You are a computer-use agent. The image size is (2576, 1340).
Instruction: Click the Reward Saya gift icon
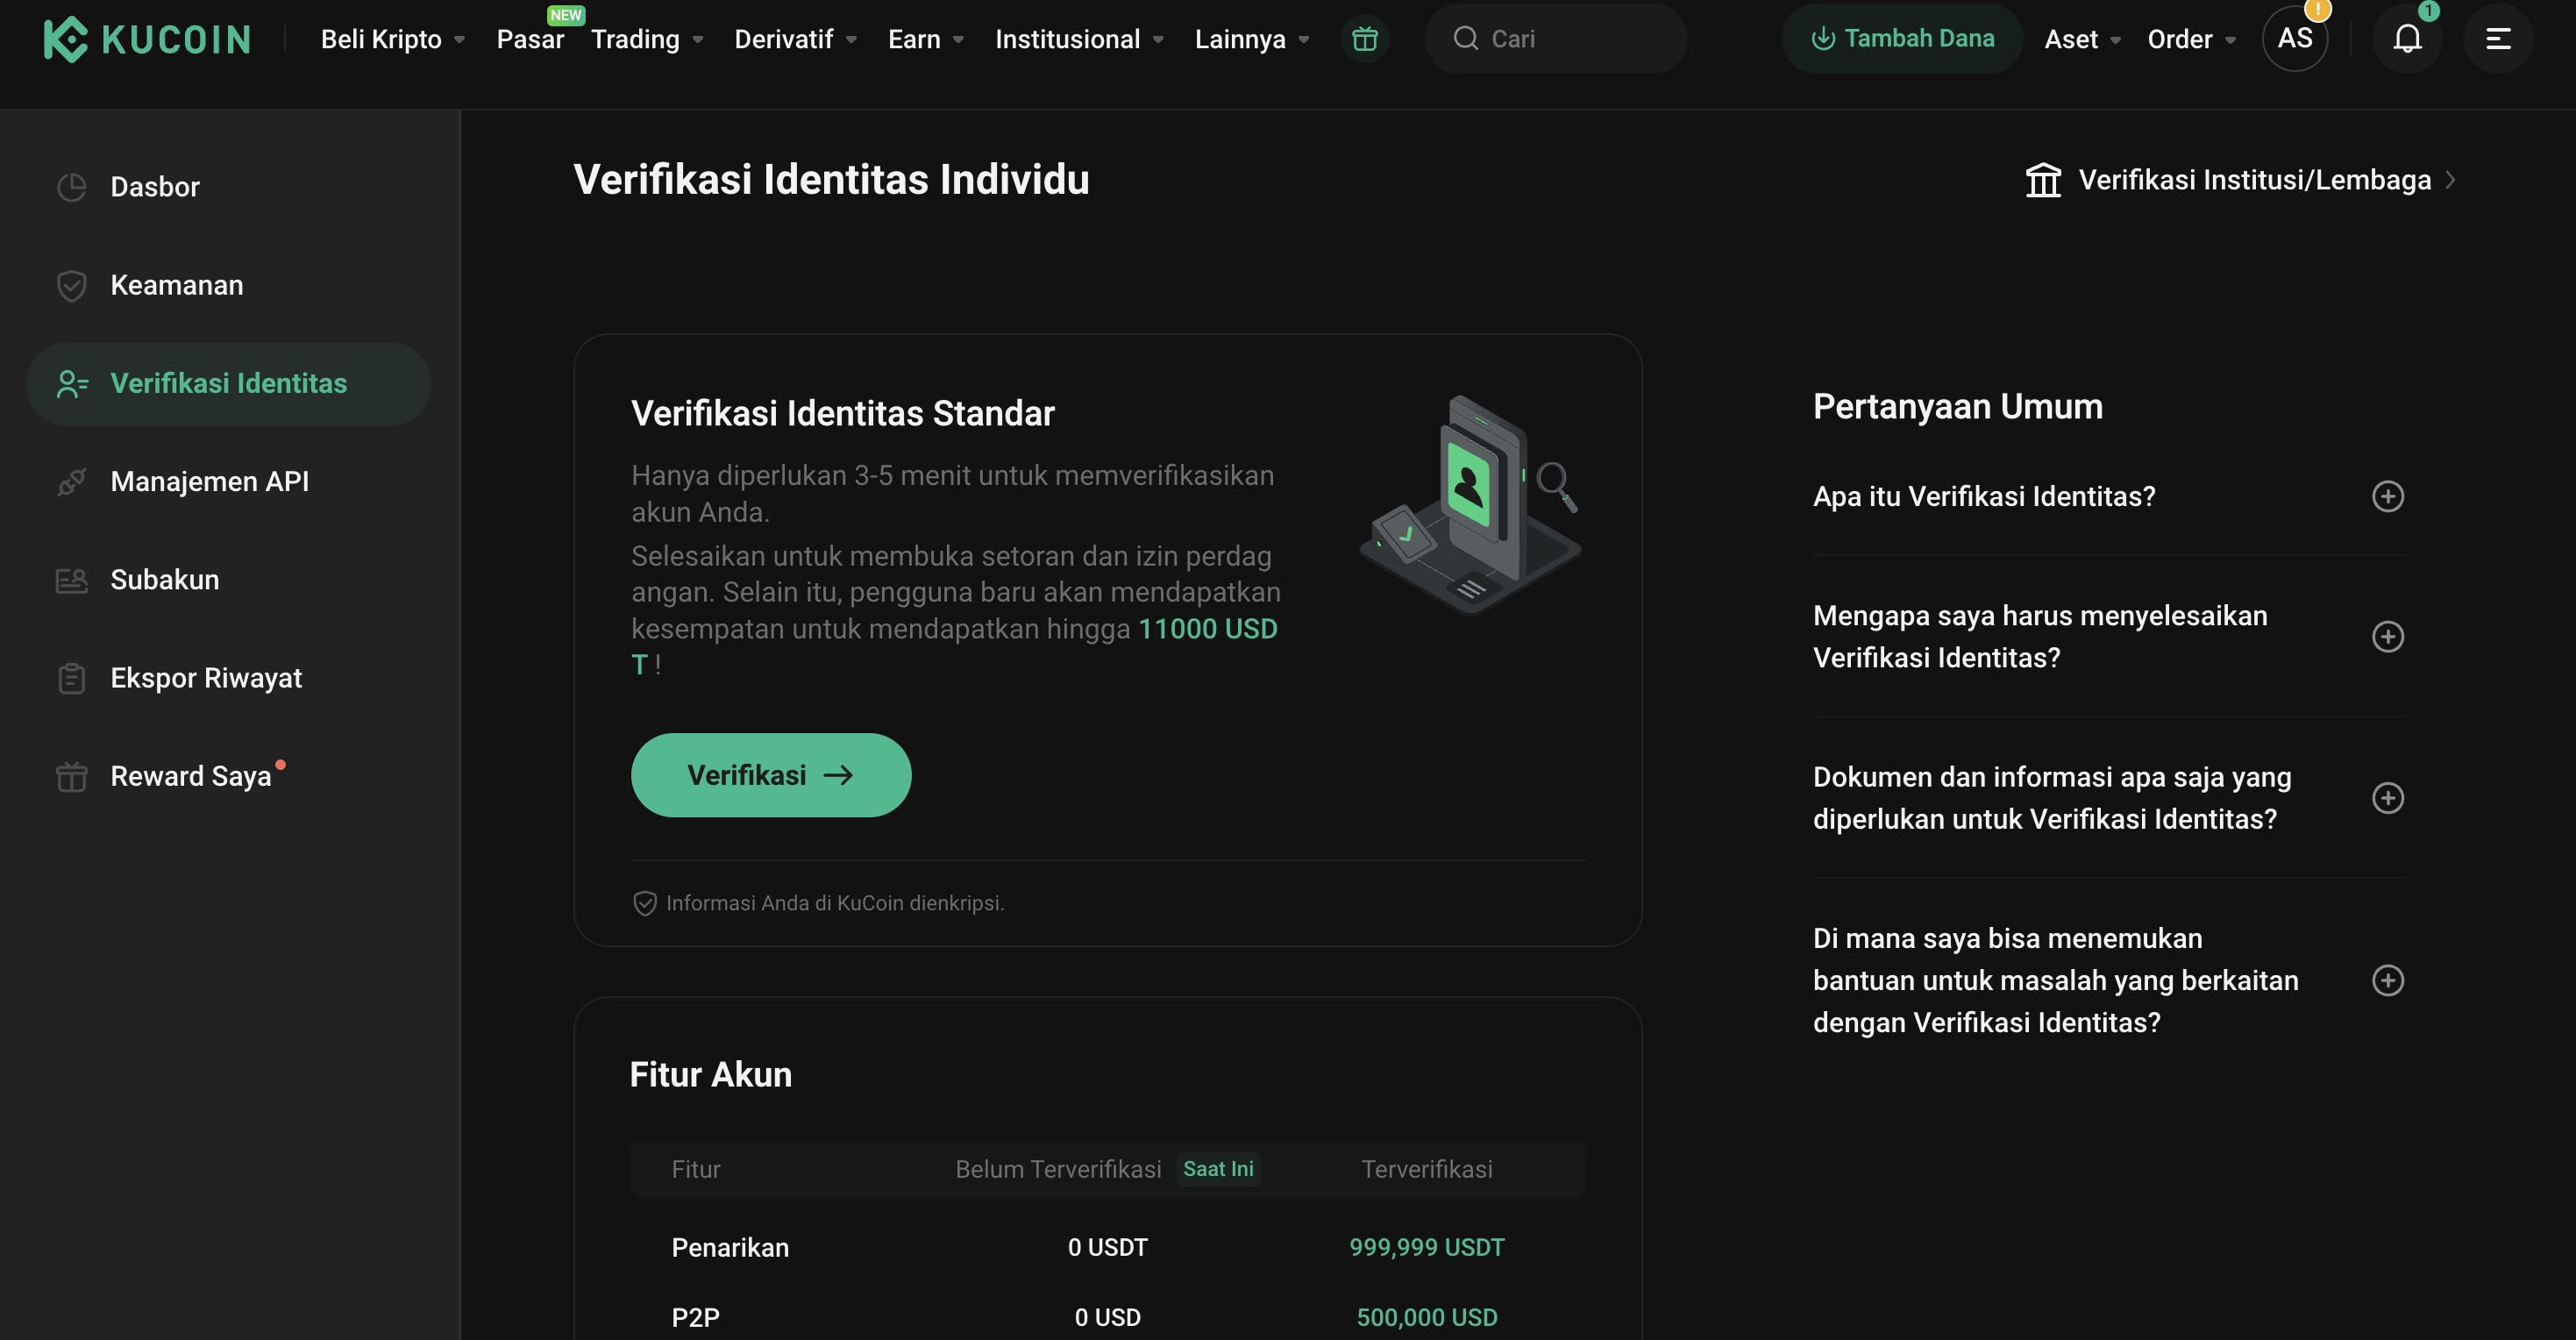click(x=70, y=775)
